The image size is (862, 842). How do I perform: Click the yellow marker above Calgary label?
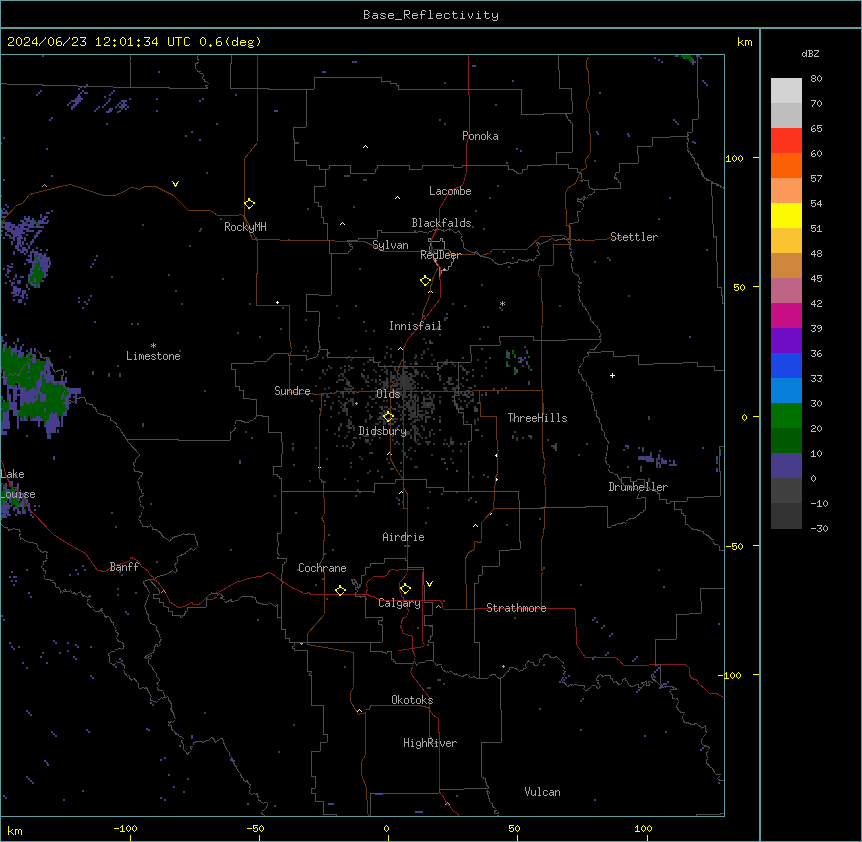point(405,589)
